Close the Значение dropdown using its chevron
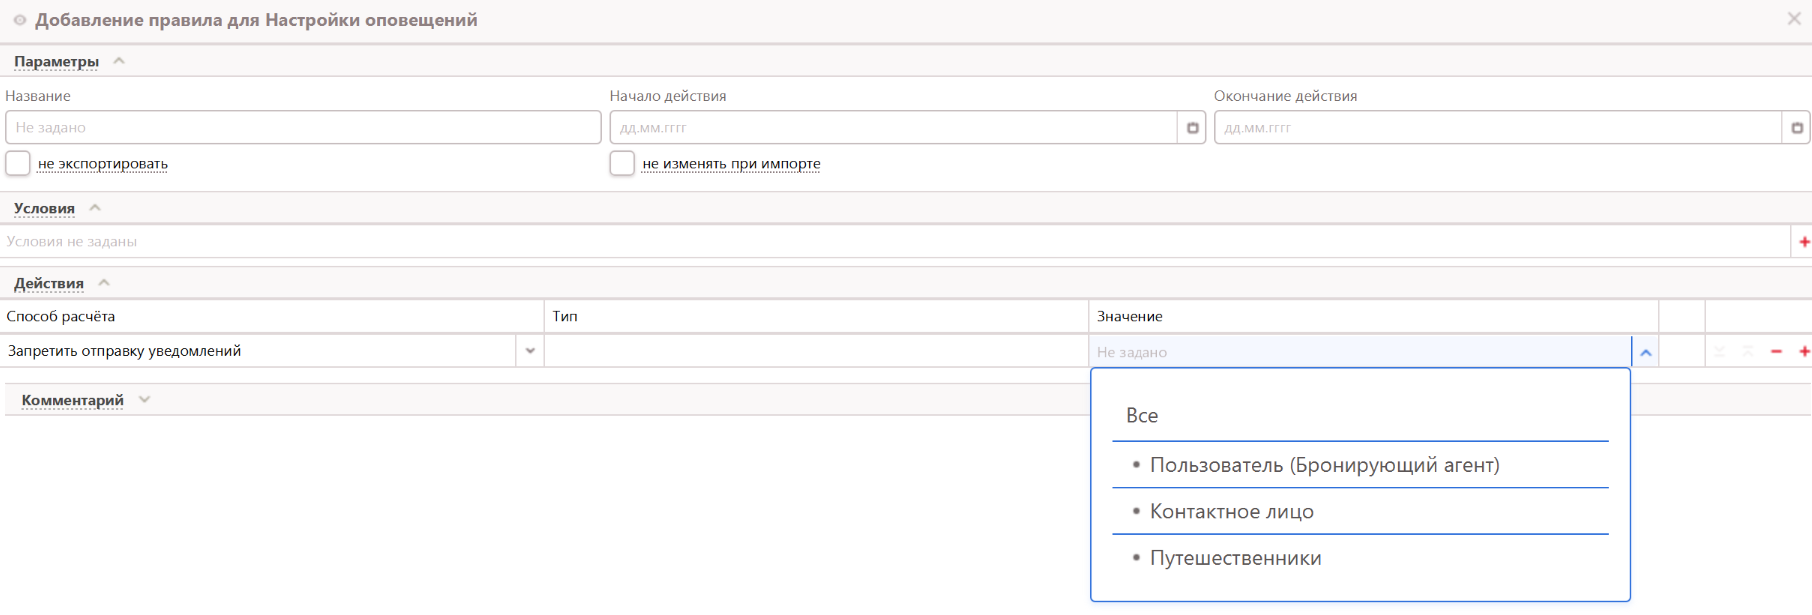This screenshot has height=615, width=1812. 1645,352
